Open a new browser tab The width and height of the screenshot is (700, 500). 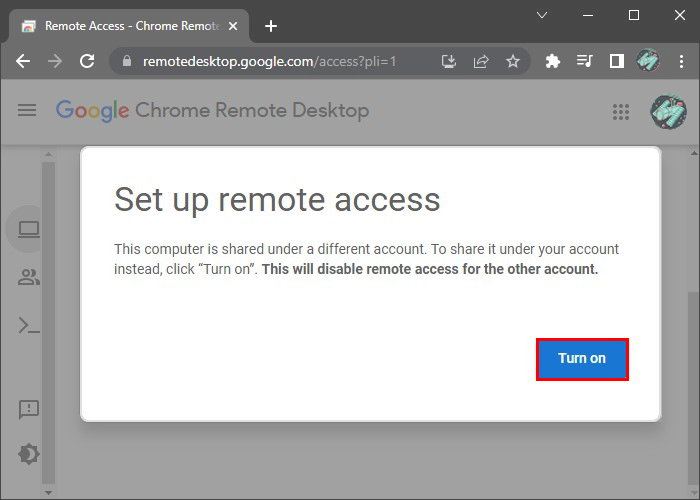(x=270, y=26)
